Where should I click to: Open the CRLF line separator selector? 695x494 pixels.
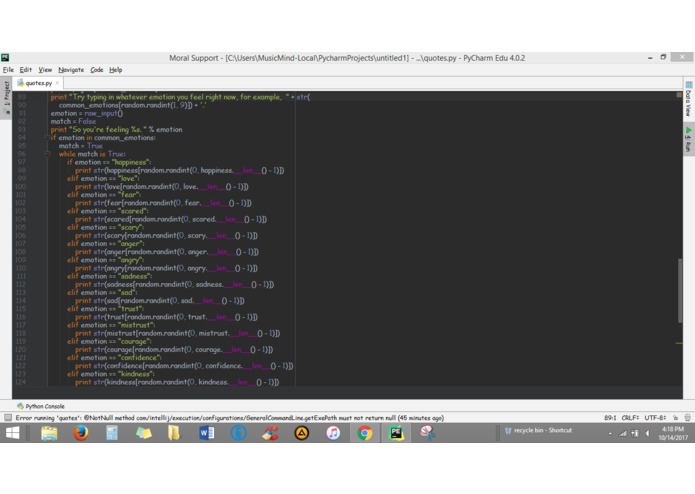pyautogui.click(x=630, y=418)
